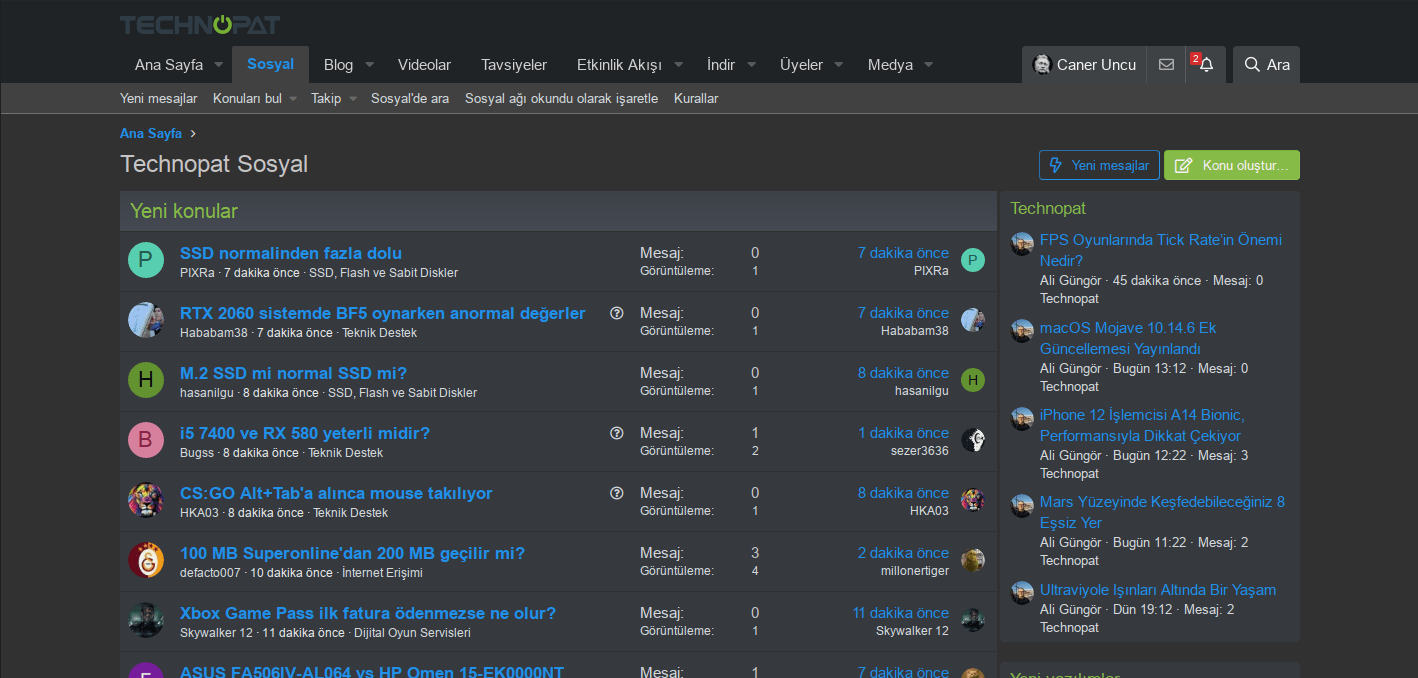1418x678 pixels.
Task: Click Ali Güngör avatar beside Ultraviyole article
Action: (x=1022, y=592)
